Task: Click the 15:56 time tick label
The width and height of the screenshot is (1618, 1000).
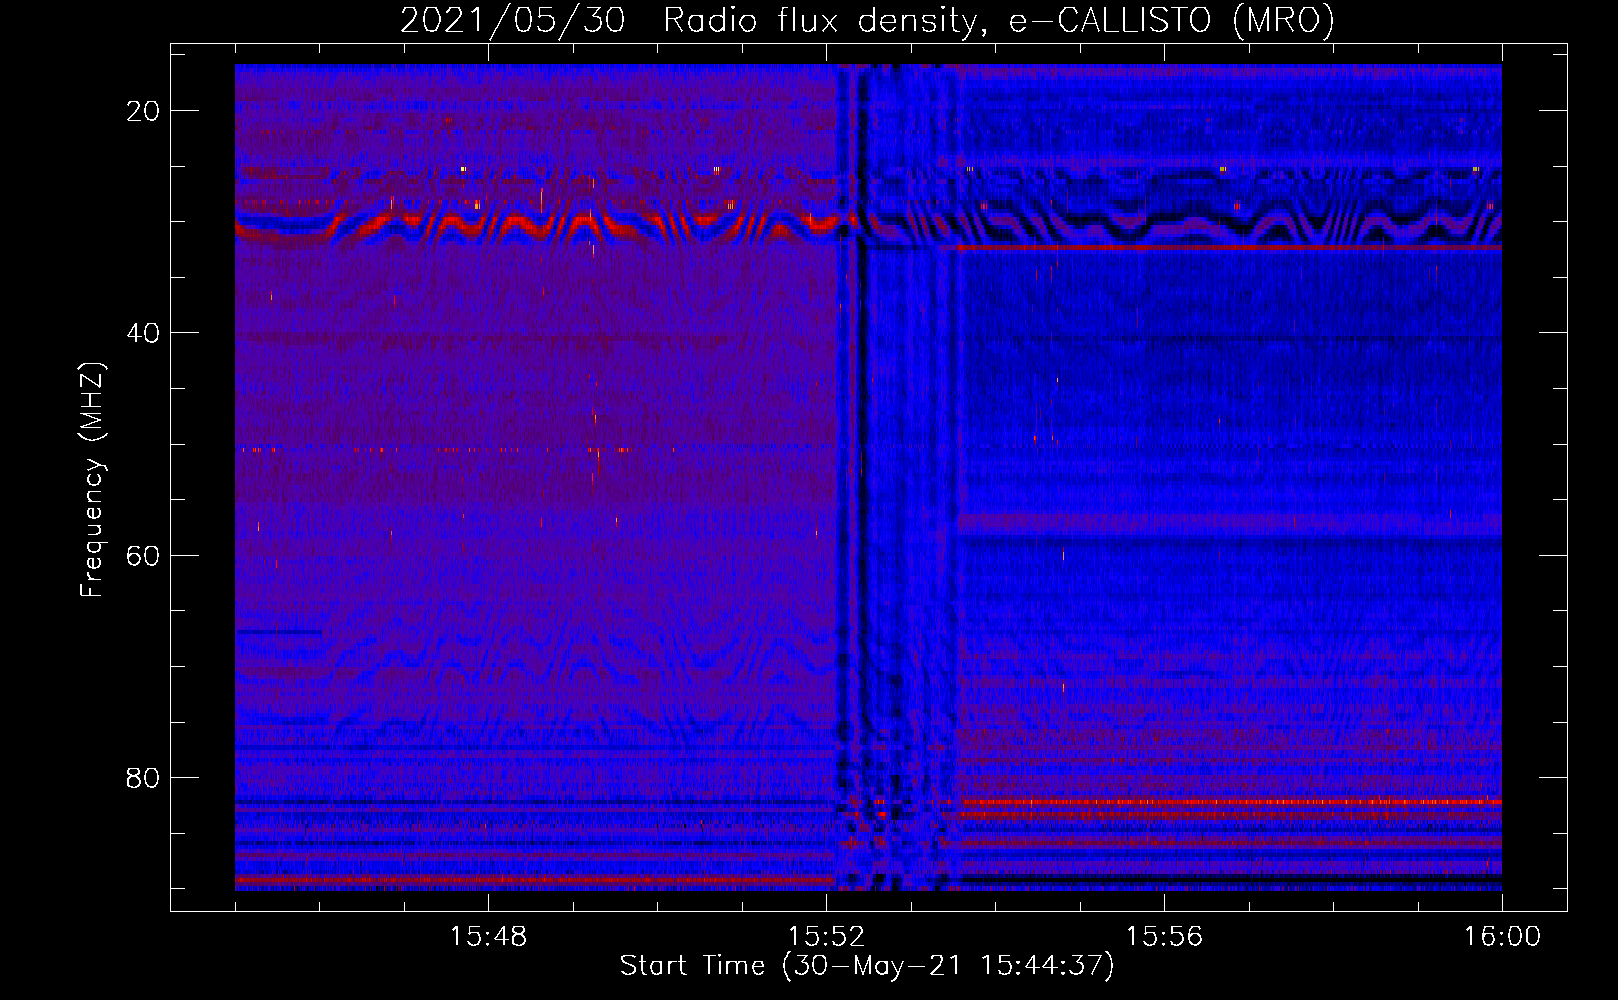Action: pos(1164,936)
